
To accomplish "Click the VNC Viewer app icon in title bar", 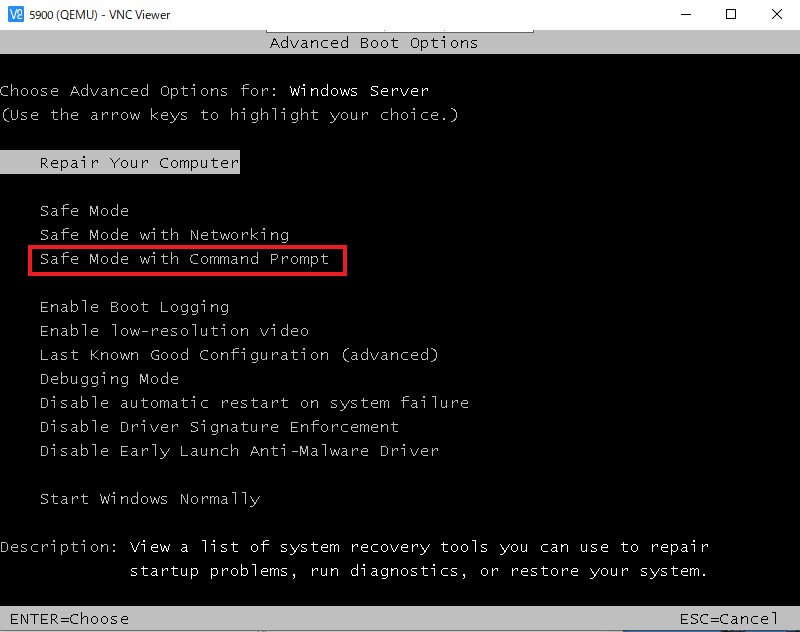I will click(15, 14).
